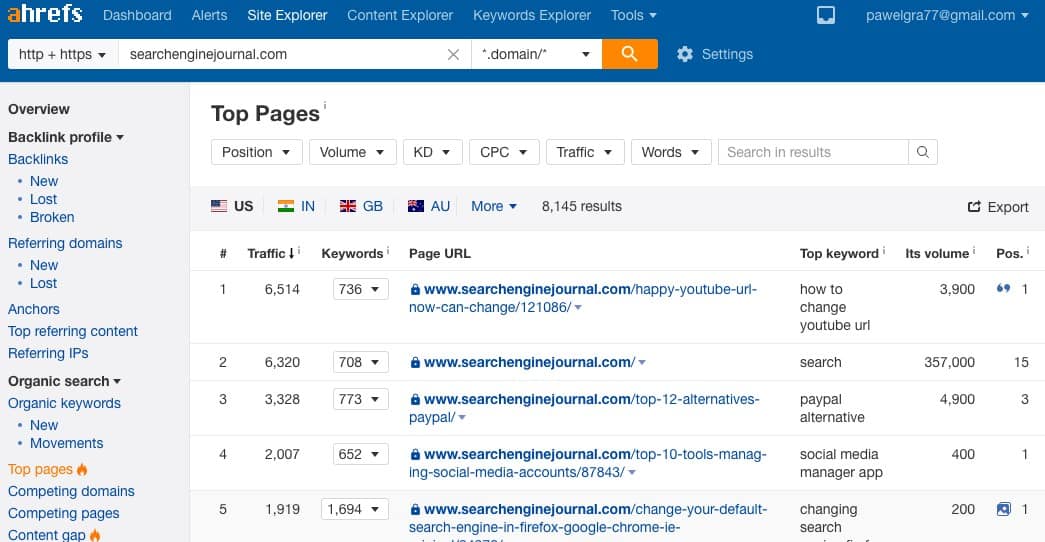Click the info icon beside Keywords header

[x=388, y=251]
